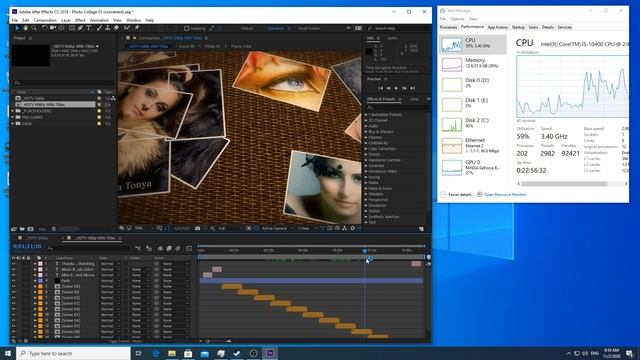
Task: Select the Hand tool in the toolbar
Action: point(25,28)
